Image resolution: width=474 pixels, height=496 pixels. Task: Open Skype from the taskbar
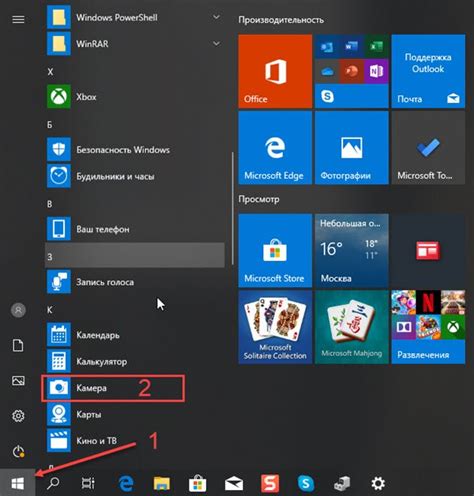coord(306,483)
